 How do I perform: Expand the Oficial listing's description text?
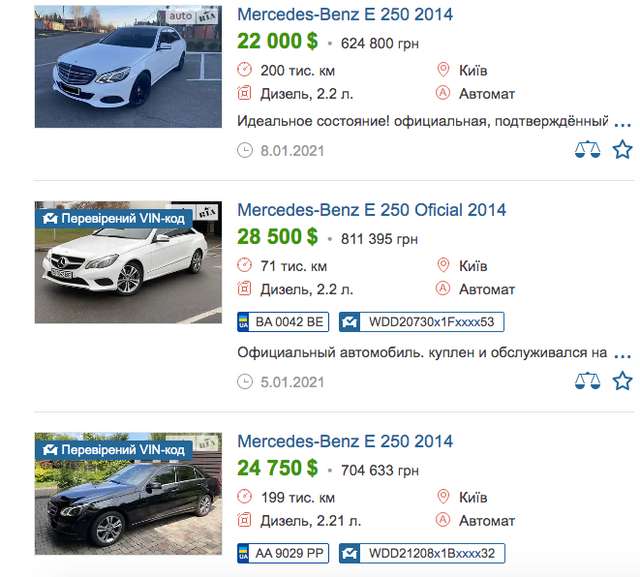pos(623,353)
